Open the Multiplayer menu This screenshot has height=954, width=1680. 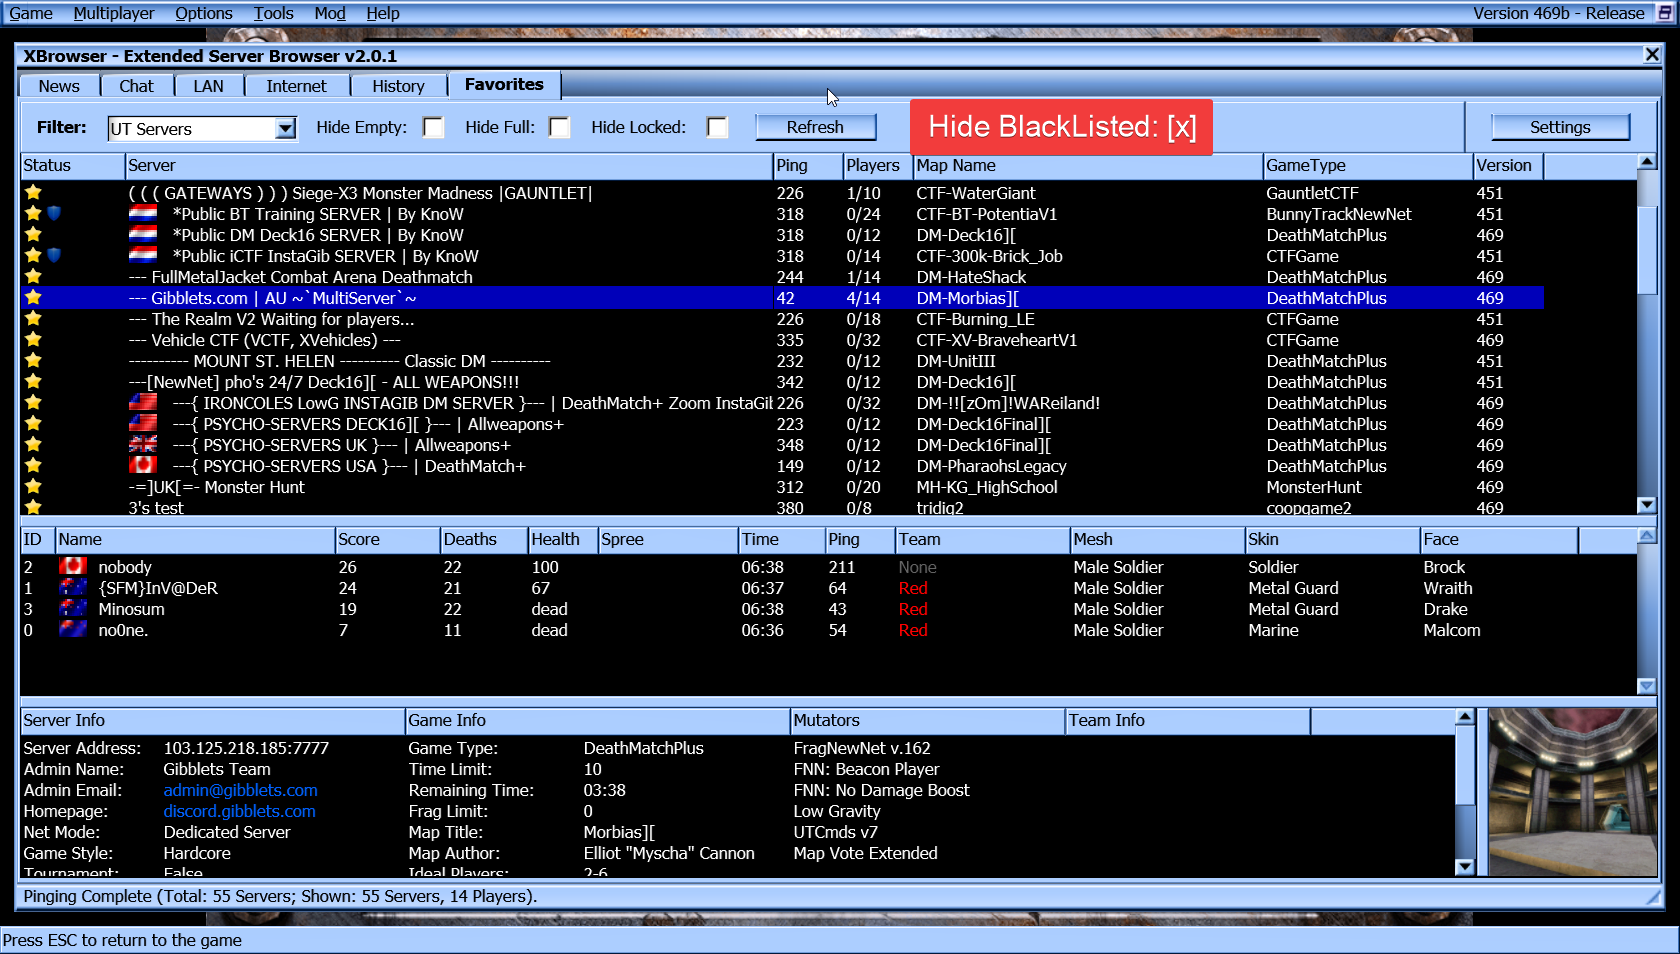[114, 13]
